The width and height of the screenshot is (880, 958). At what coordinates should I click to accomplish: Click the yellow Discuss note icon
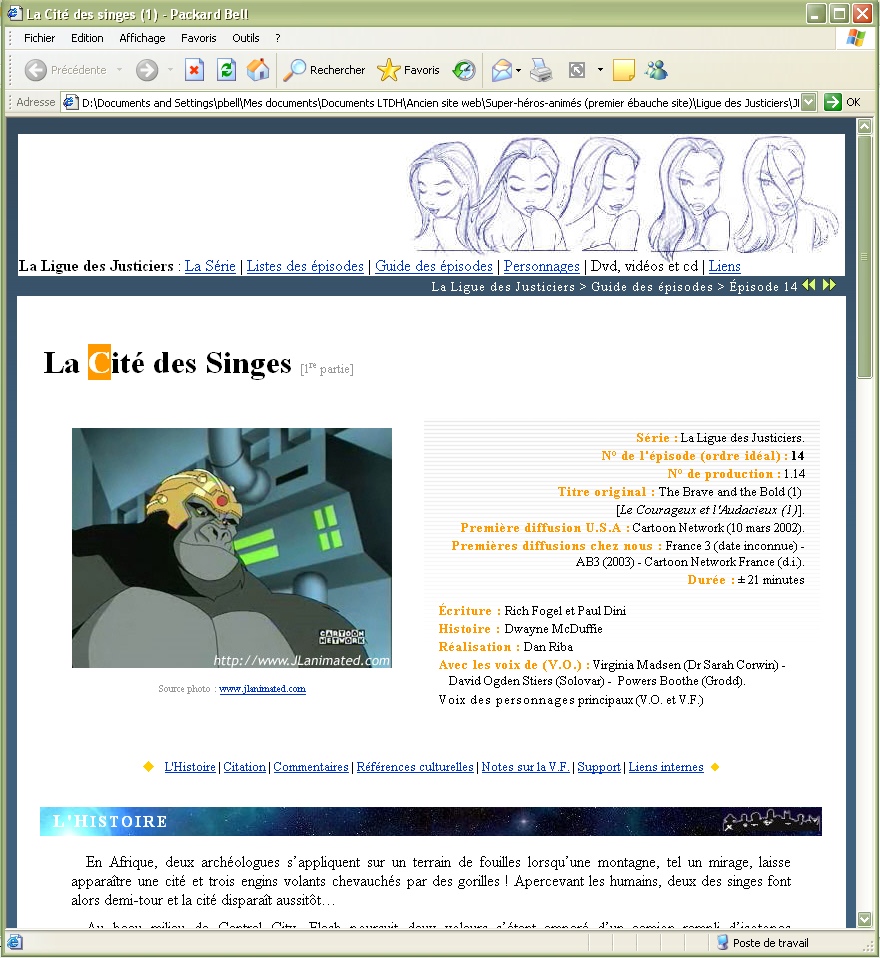click(x=623, y=70)
